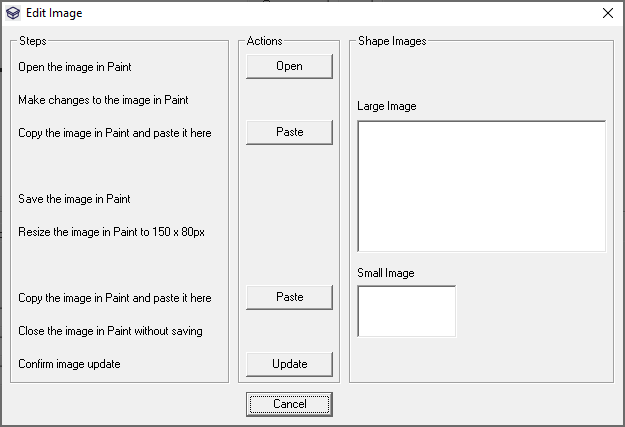Select the Small Image preview box
Screen dimensions: 625x427
tap(406, 311)
